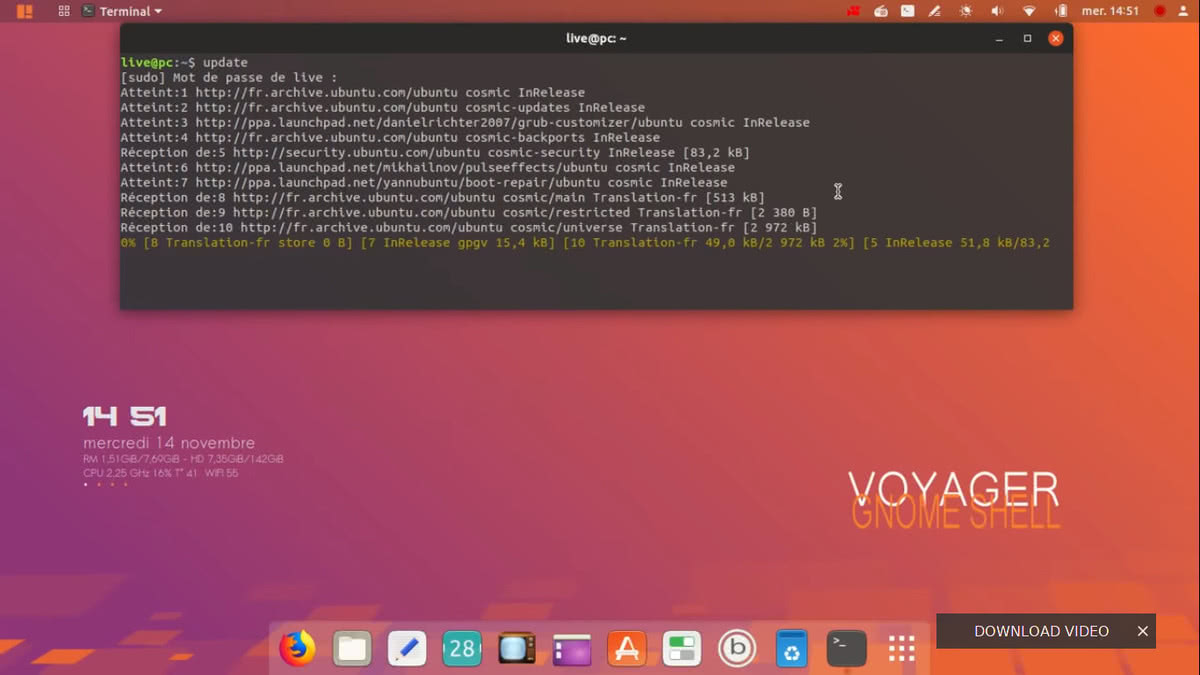The height and width of the screenshot is (675, 1200).
Task: Minimize the live@pc terminal window
Action: coord(999,38)
